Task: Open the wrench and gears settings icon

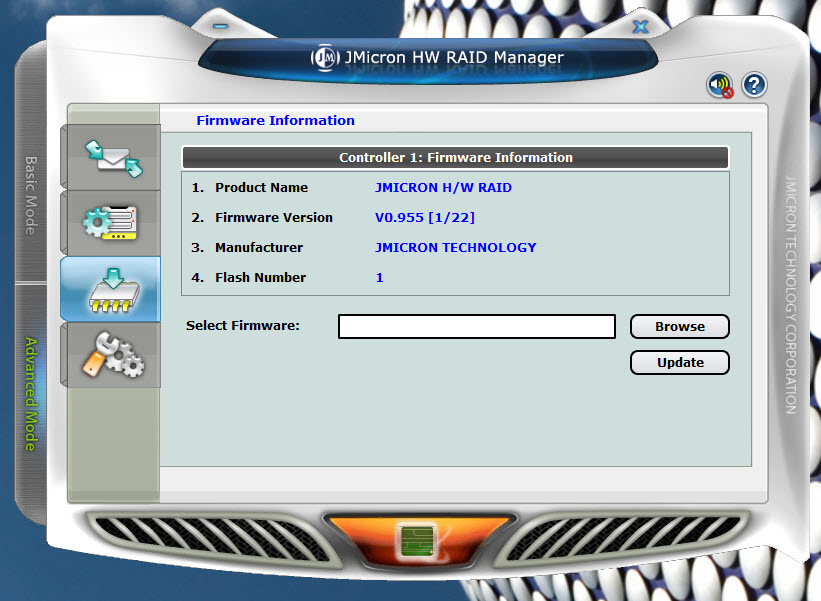Action: pyautogui.click(x=112, y=355)
